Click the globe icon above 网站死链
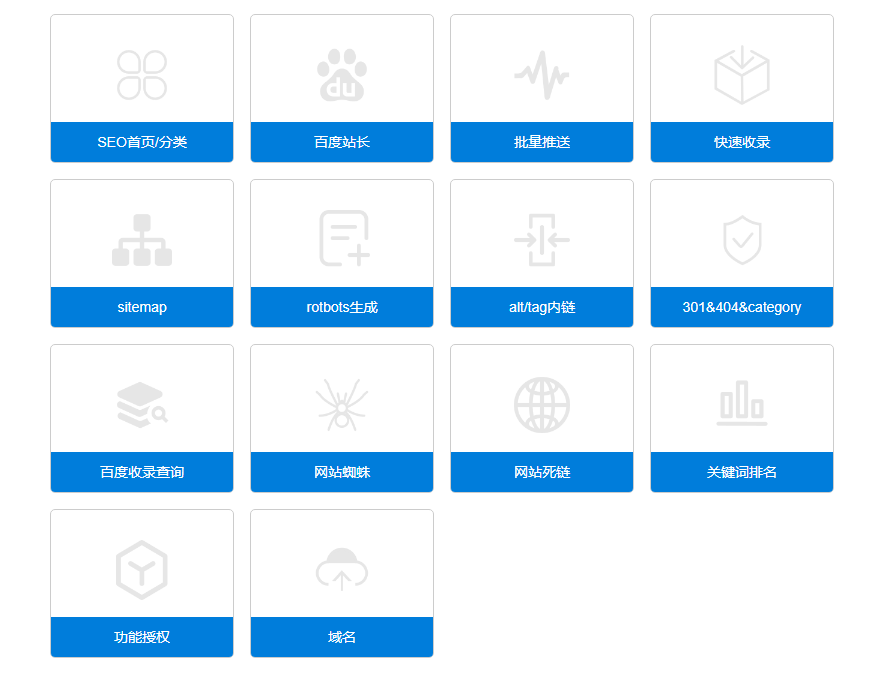 [542, 405]
